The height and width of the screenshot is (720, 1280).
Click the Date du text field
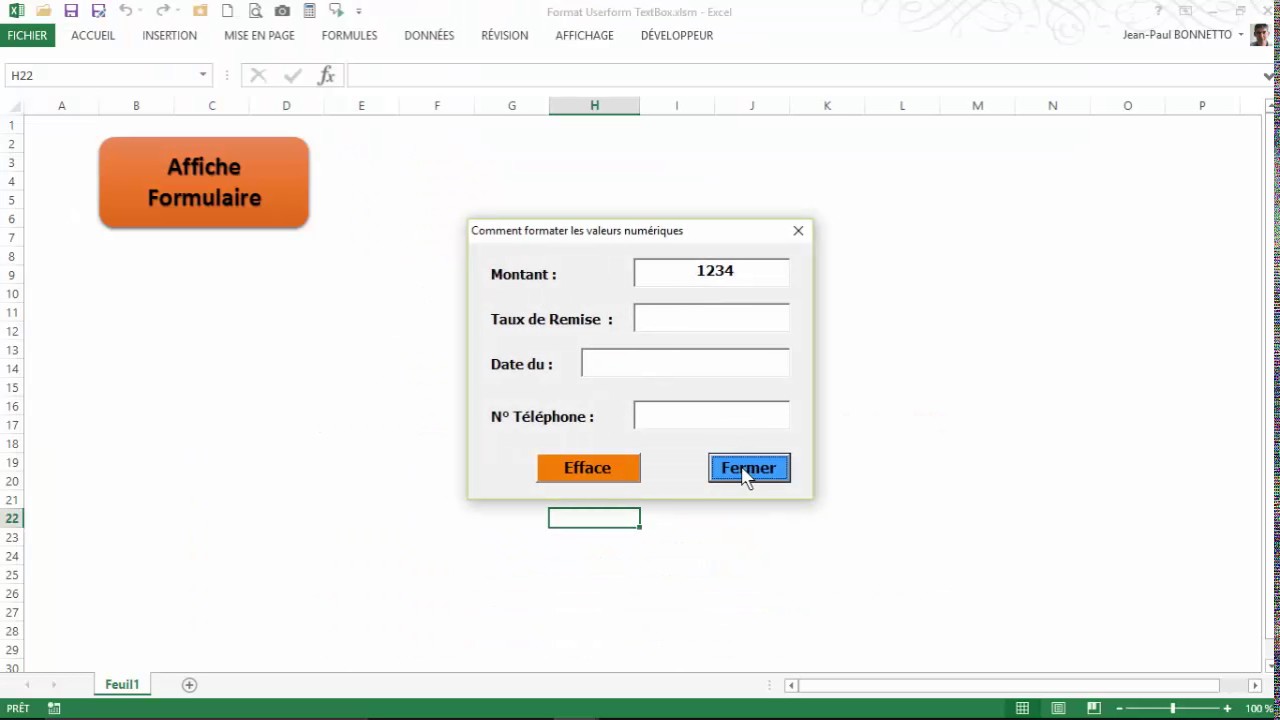[x=685, y=363]
